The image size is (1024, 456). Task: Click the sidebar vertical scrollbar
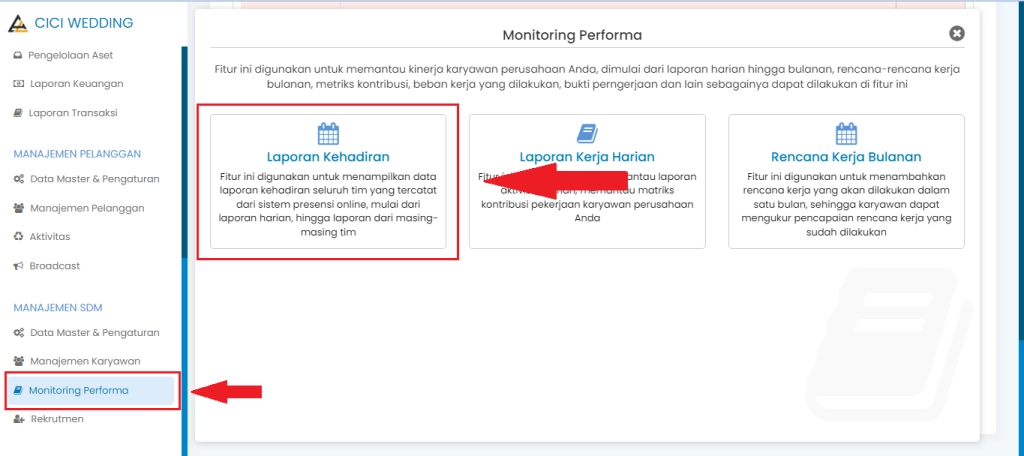(x=185, y=152)
